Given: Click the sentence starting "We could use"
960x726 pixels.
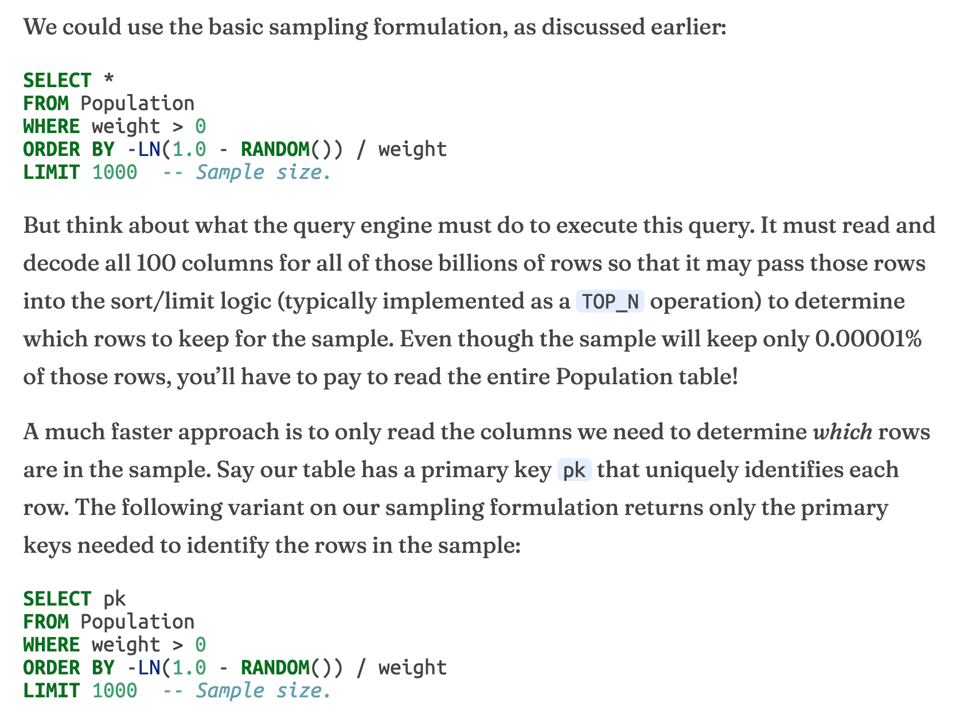Looking at the screenshot, I should (x=374, y=27).
